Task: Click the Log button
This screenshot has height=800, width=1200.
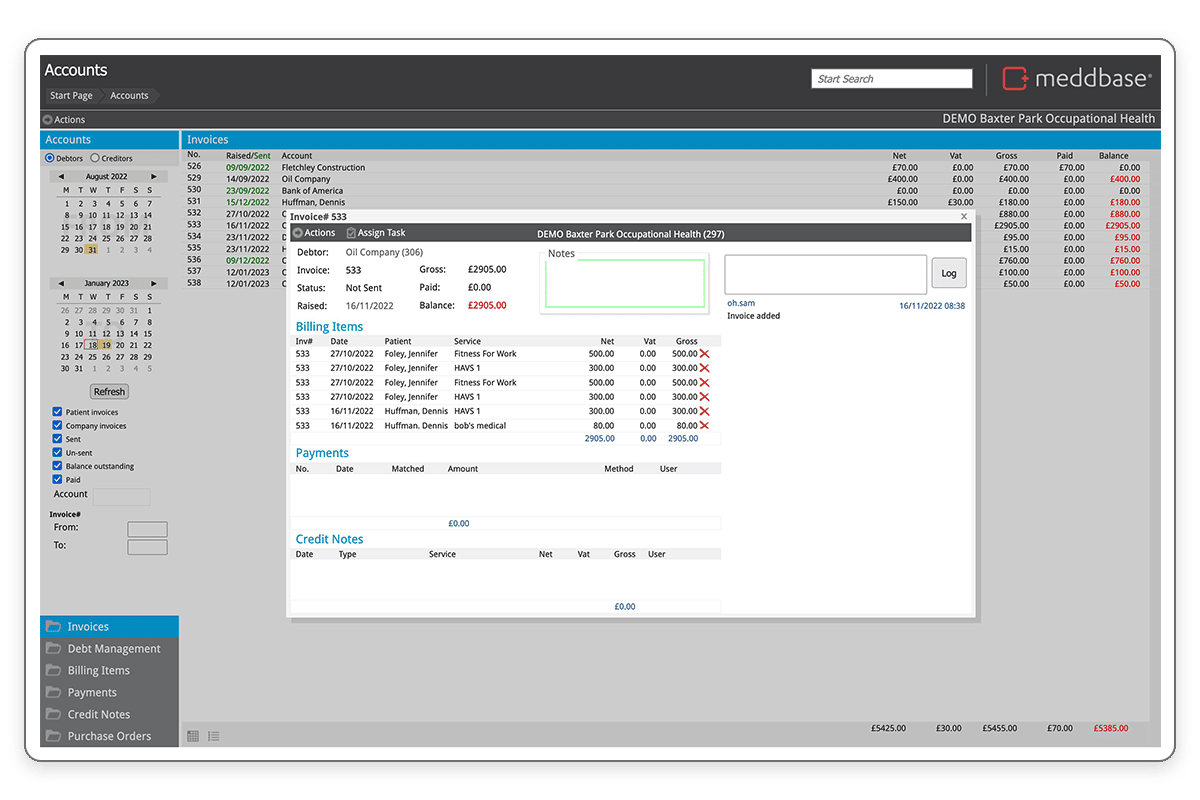Action: click(949, 273)
